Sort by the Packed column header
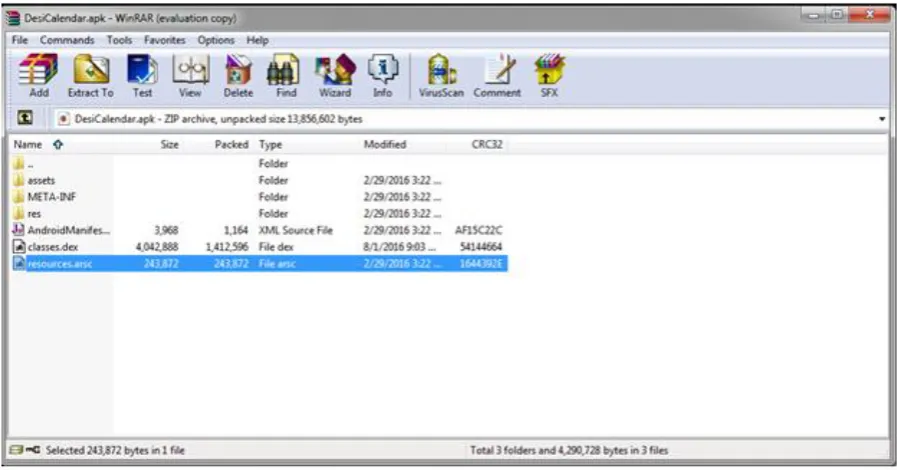 tap(231, 145)
